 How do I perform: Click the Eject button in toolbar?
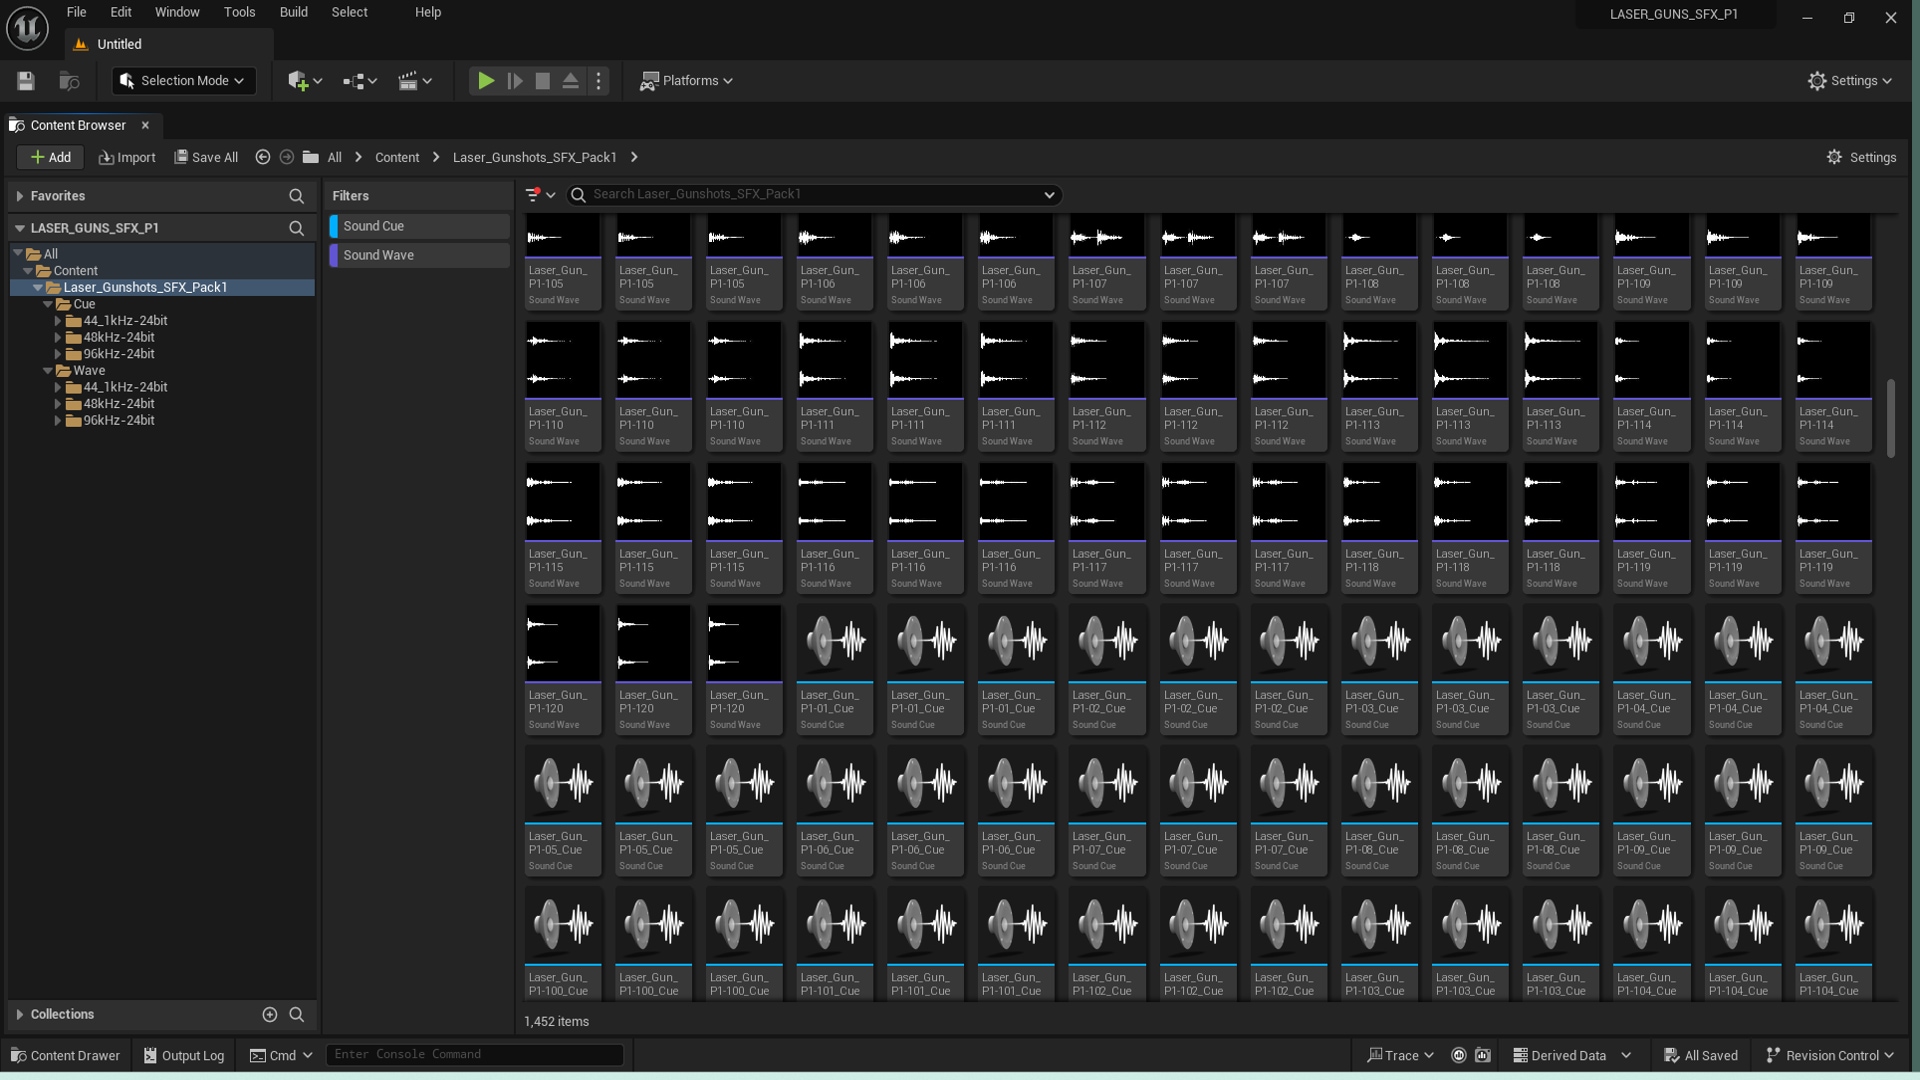pyautogui.click(x=571, y=81)
